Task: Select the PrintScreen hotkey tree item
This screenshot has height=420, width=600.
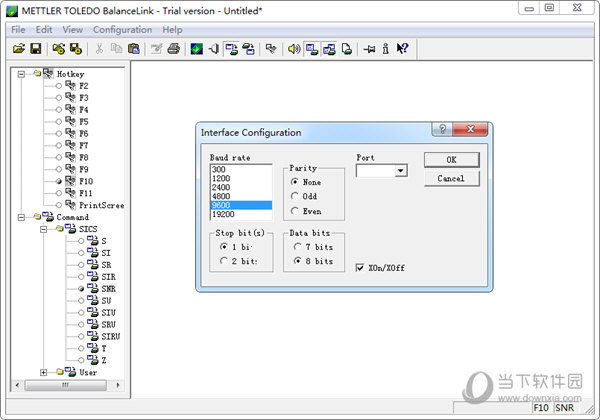Action: (x=101, y=205)
